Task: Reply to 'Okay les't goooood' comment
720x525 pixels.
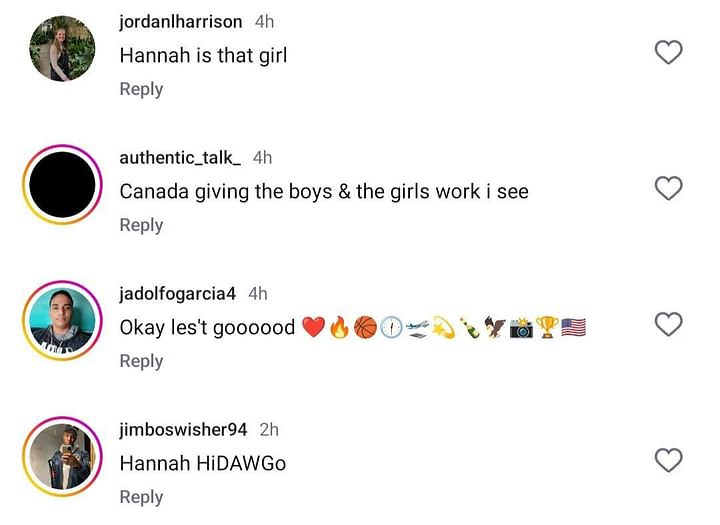Action: pyautogui.click(x=141, y=361)
